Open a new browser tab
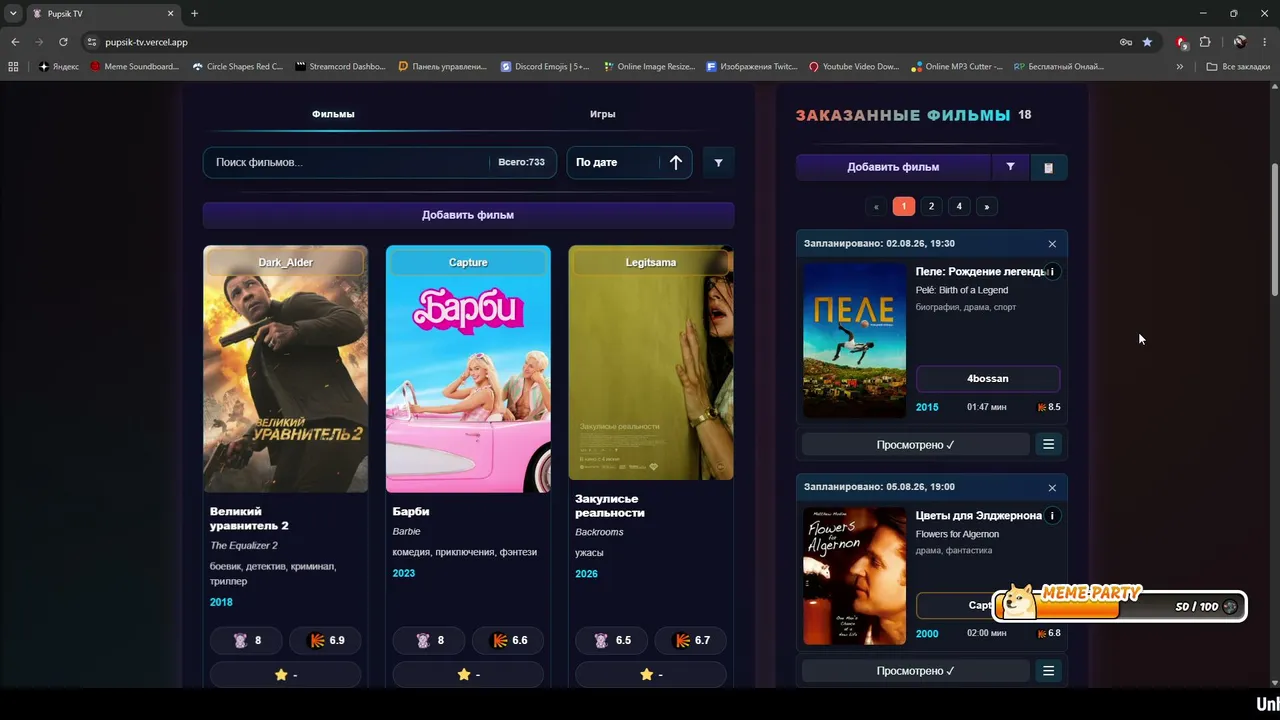 194,14
